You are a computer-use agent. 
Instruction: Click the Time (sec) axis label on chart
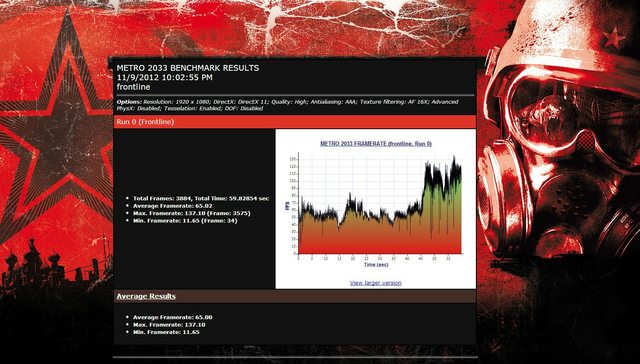point(376,264)
